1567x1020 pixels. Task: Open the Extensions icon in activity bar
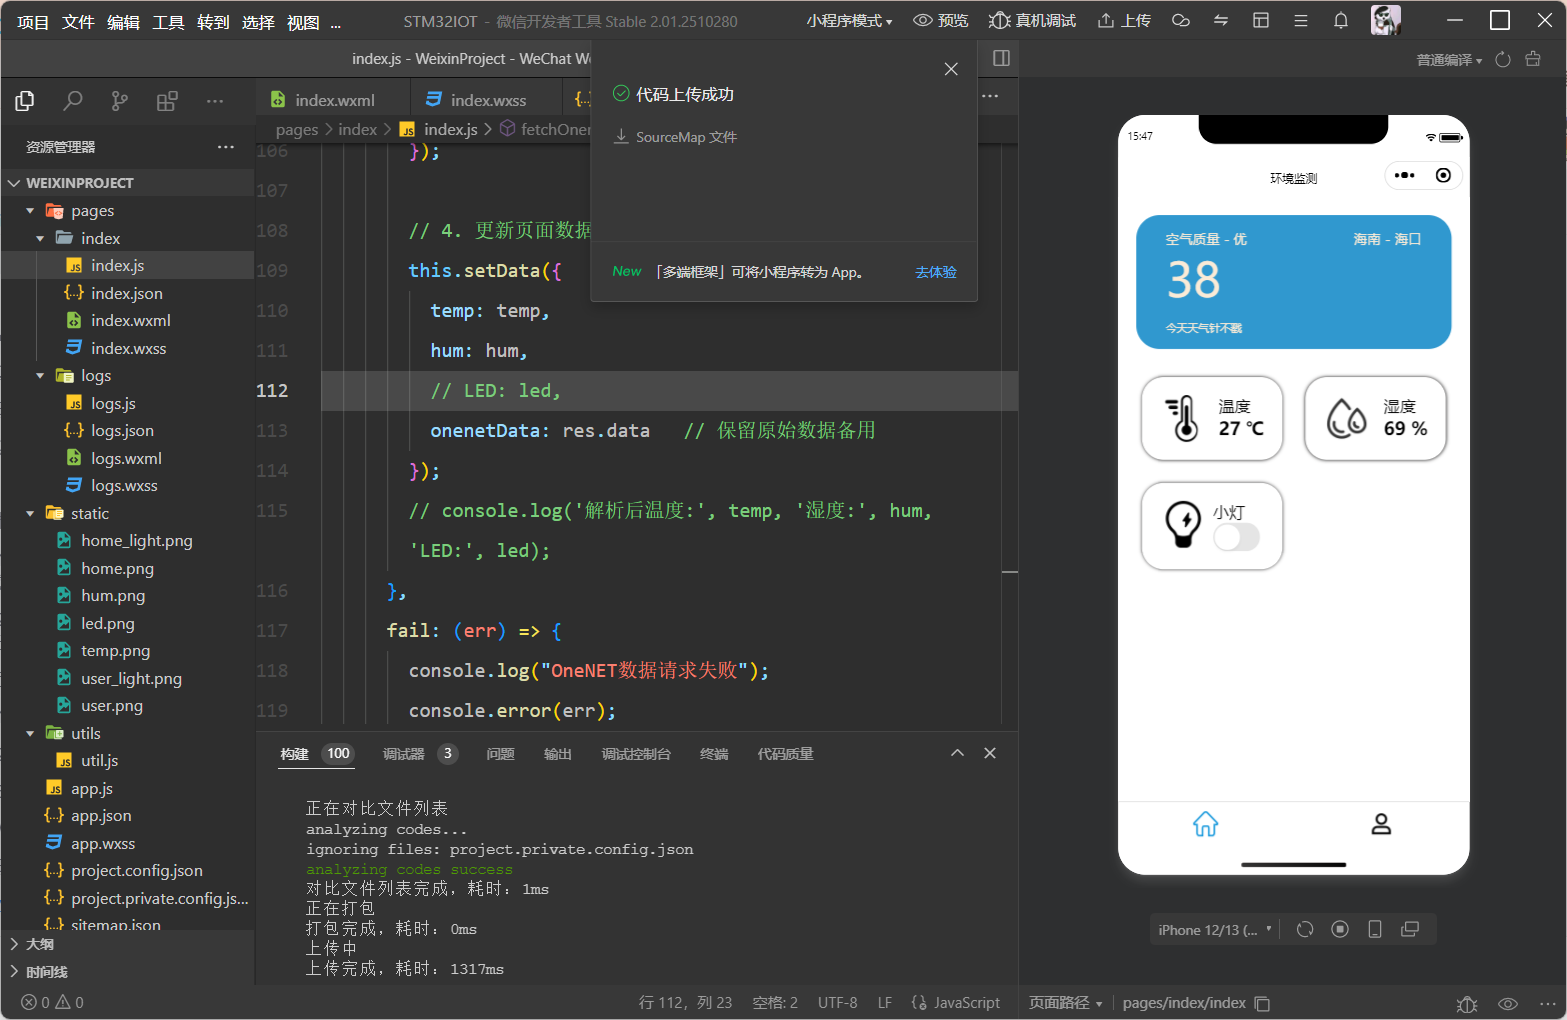tap(167, 101)
